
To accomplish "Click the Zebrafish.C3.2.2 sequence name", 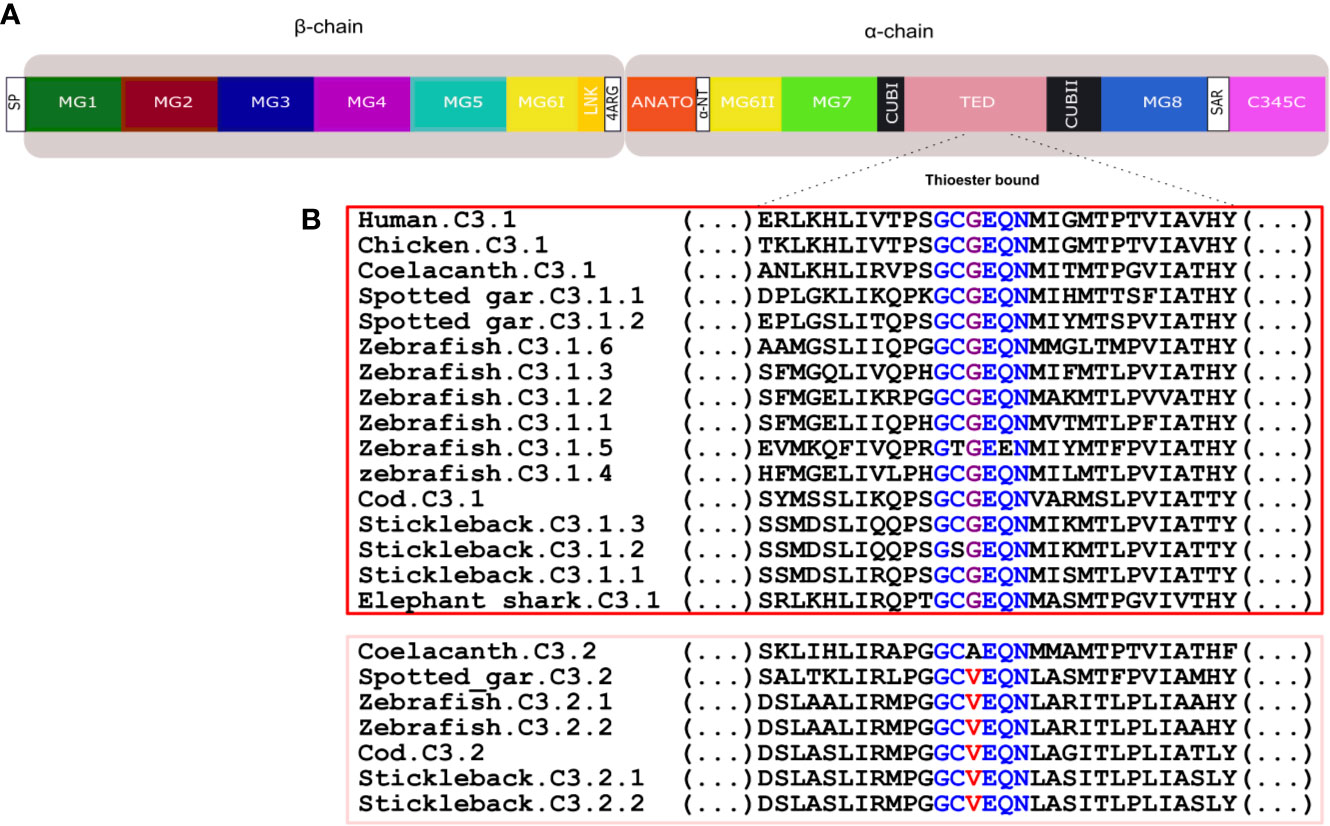I will point(485,727).
